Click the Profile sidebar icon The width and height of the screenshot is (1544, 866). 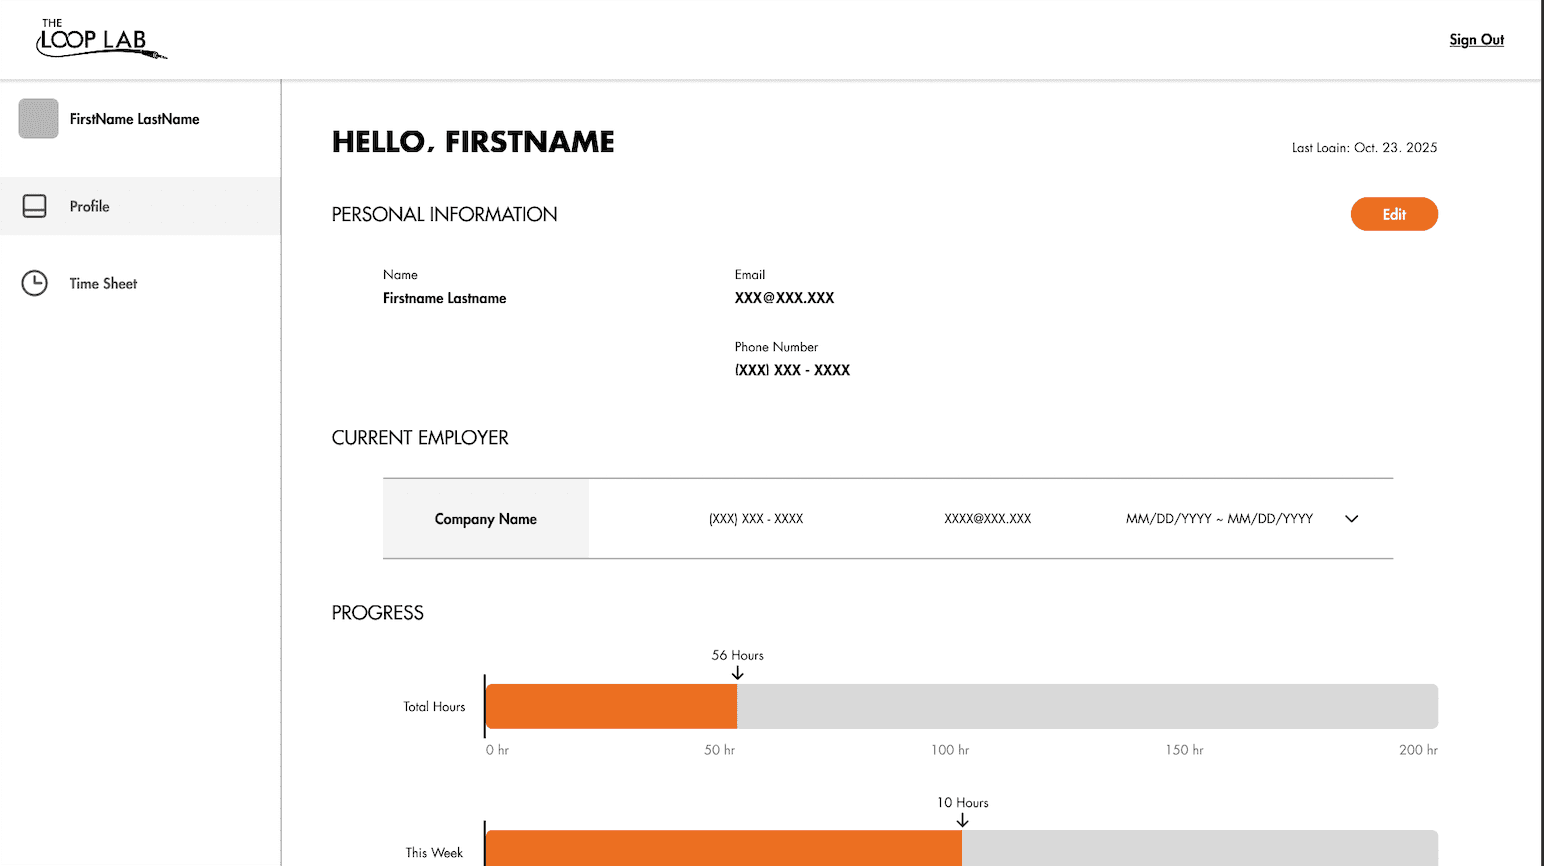[35, 206]
